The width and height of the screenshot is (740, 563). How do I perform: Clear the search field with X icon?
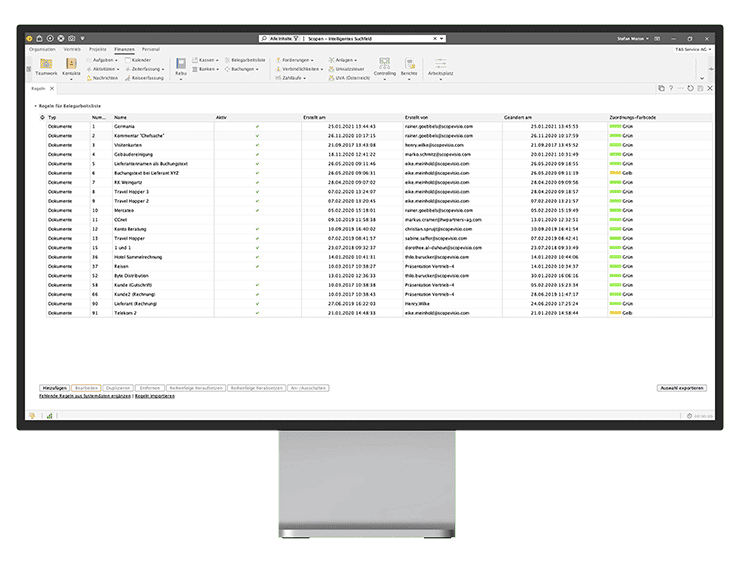435,38
